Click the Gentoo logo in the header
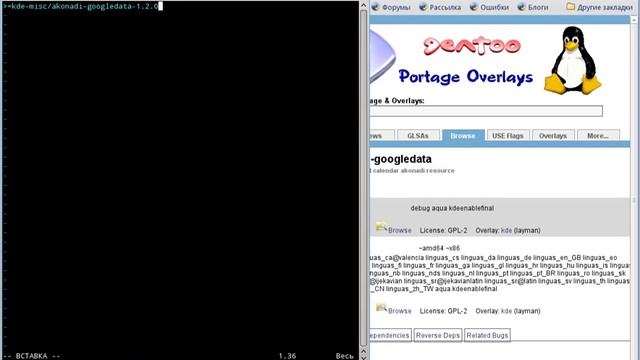 pyautogui.click(x=472, y=45)
